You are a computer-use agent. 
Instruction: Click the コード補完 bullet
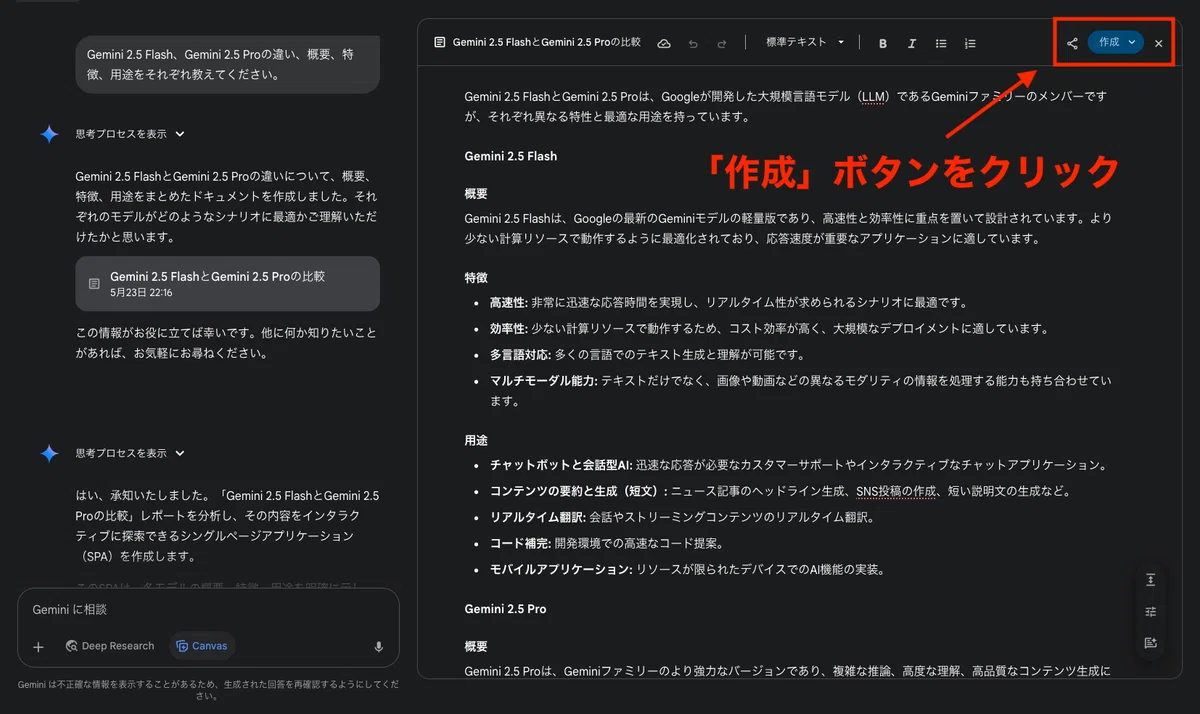[x=606, y=543]
